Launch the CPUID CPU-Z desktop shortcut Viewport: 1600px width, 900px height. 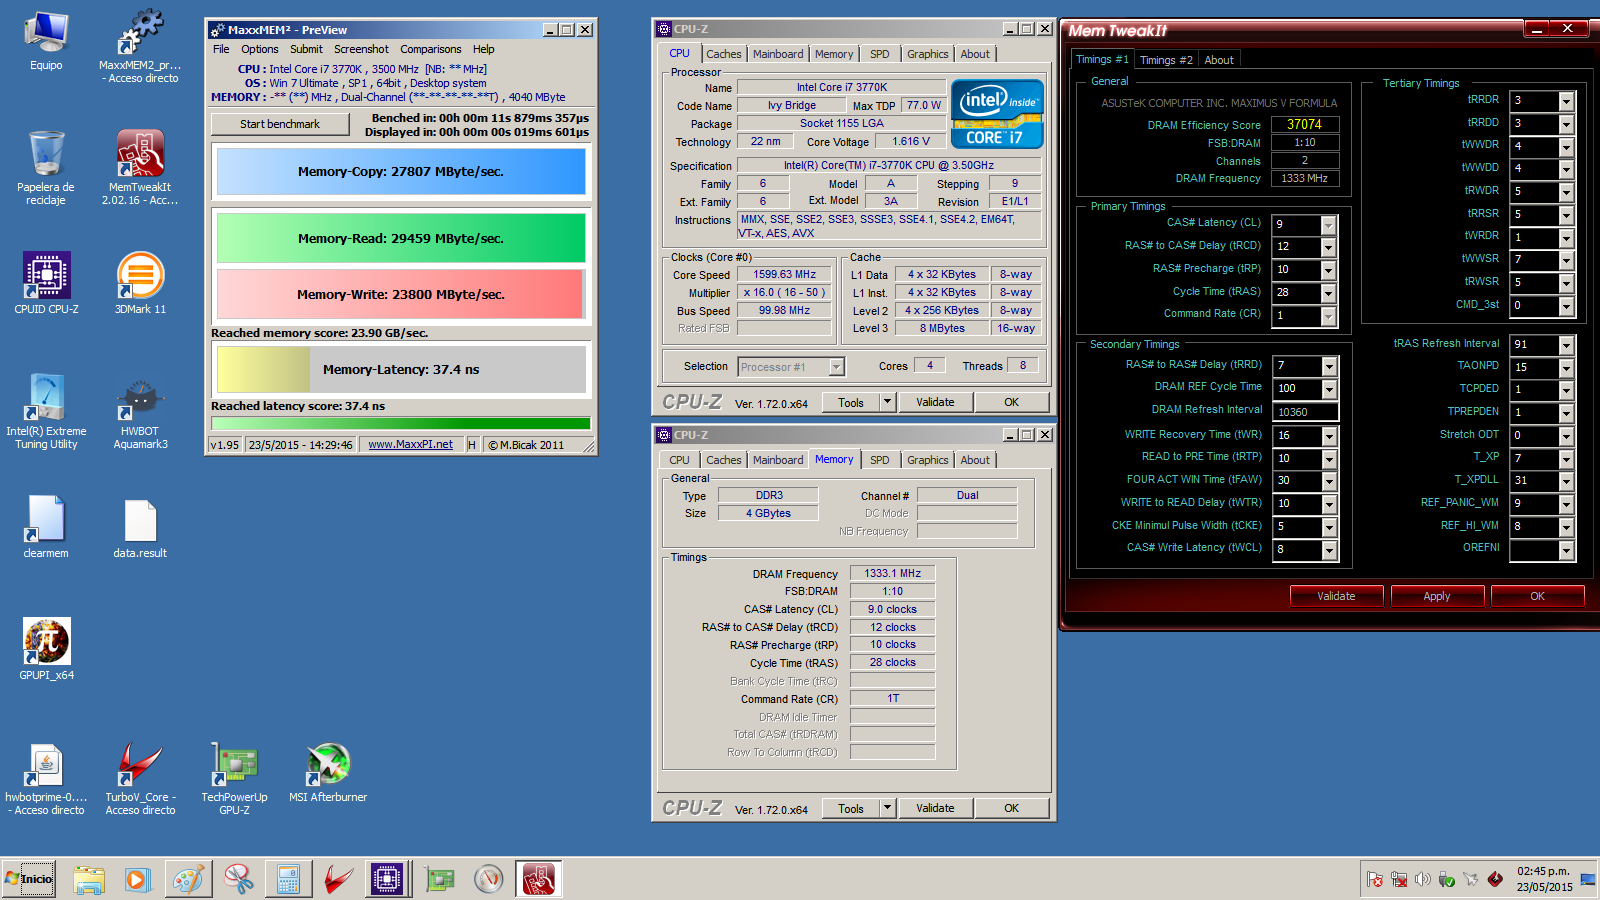[x=46, y=283]
